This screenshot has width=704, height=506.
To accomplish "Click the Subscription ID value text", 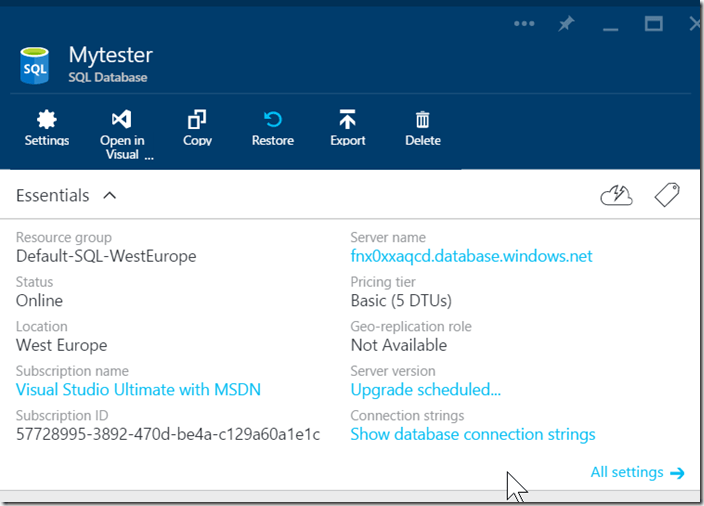I will click(168, 434).
